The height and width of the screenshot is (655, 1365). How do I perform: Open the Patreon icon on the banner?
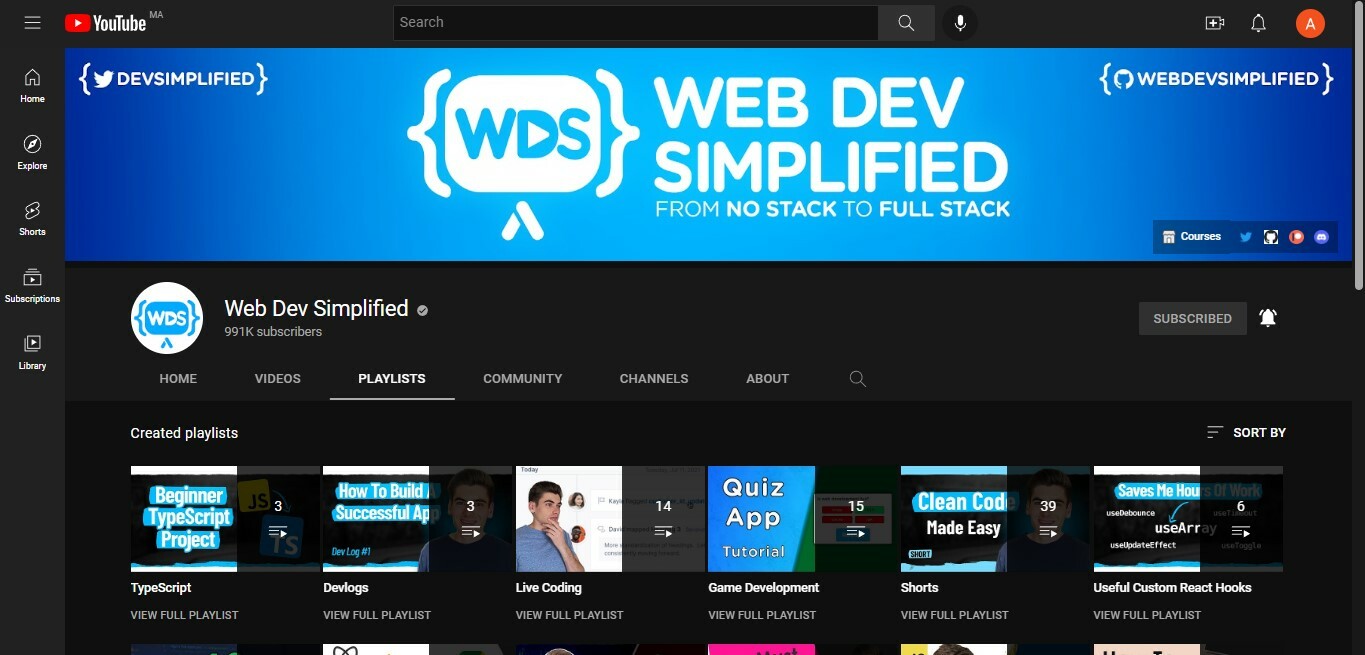point(1296,236)
